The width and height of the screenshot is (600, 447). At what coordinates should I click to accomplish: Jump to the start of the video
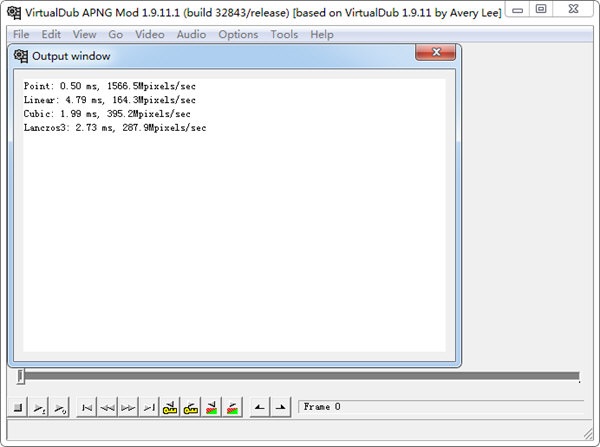[87, 408]
